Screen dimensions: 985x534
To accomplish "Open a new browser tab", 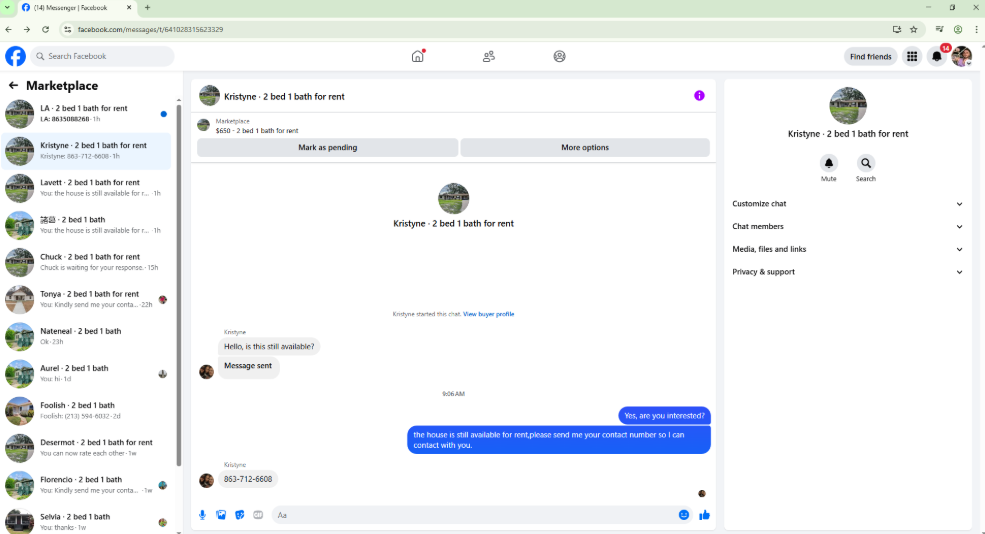I will pyautogui.click(x=148, y=8).
